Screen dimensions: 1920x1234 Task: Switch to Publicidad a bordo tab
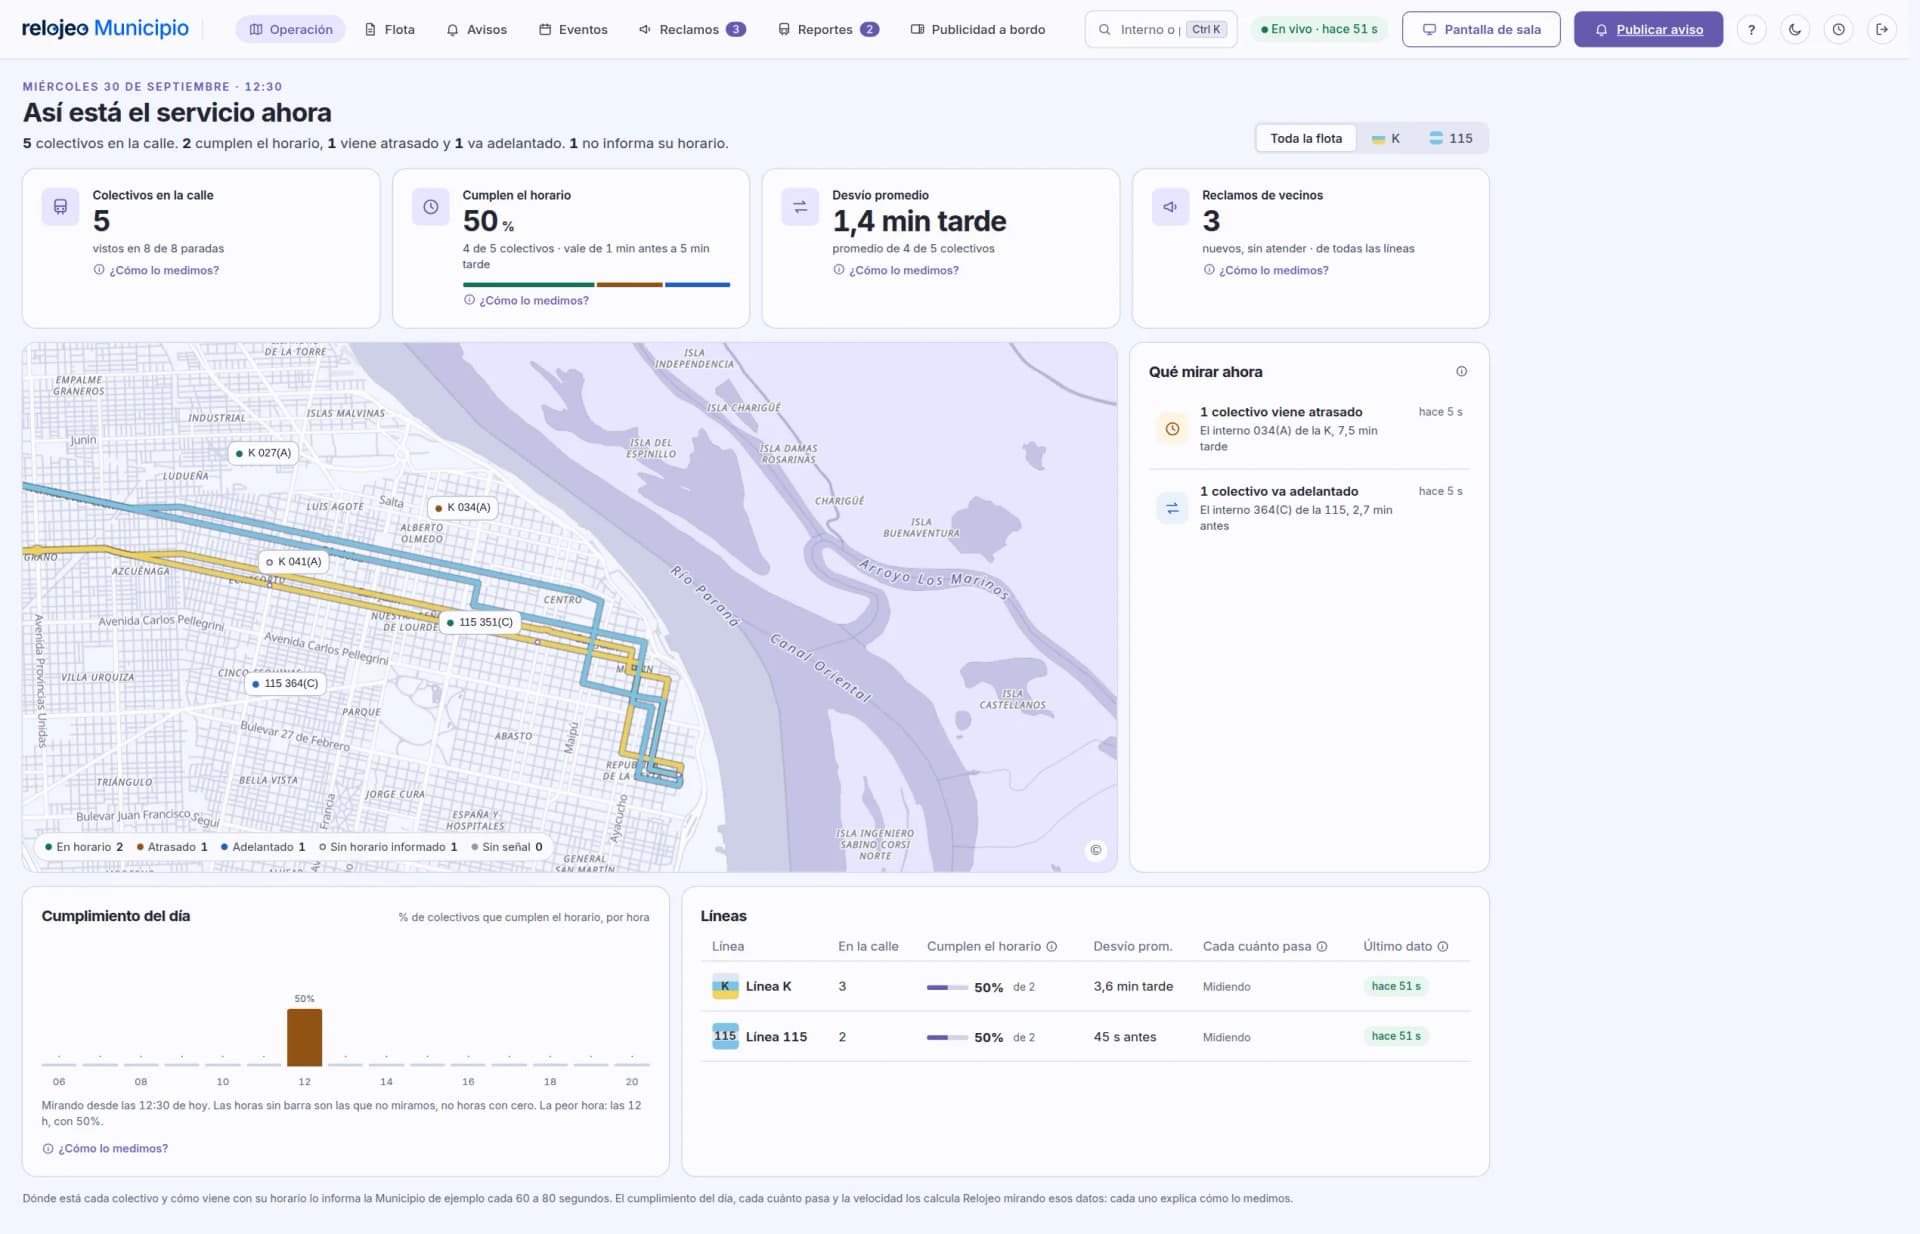pos(978,30)
